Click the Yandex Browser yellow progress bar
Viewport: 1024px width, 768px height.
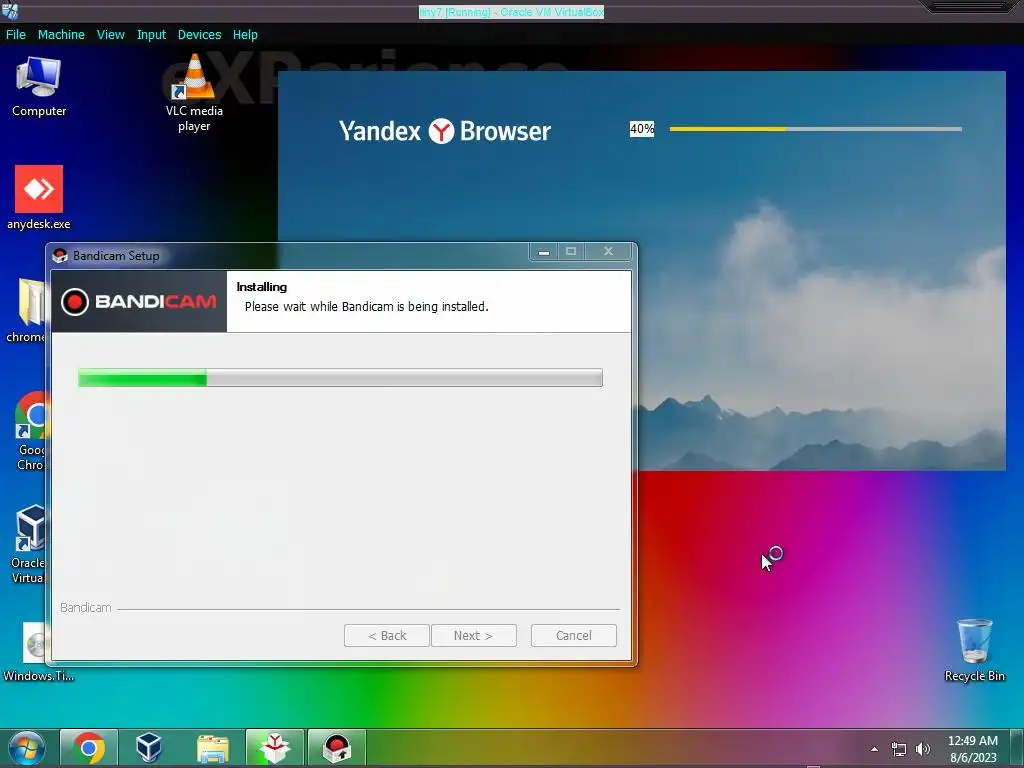[816, 129]
